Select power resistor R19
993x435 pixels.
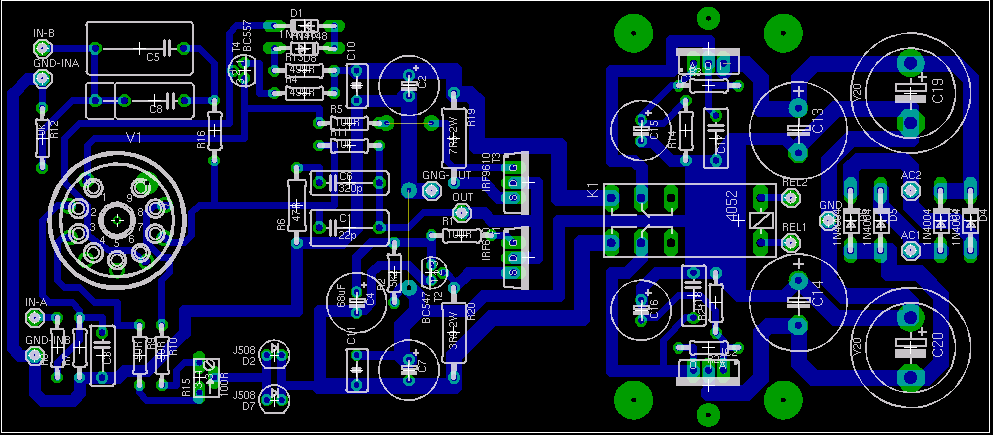(x=454, y=137)
